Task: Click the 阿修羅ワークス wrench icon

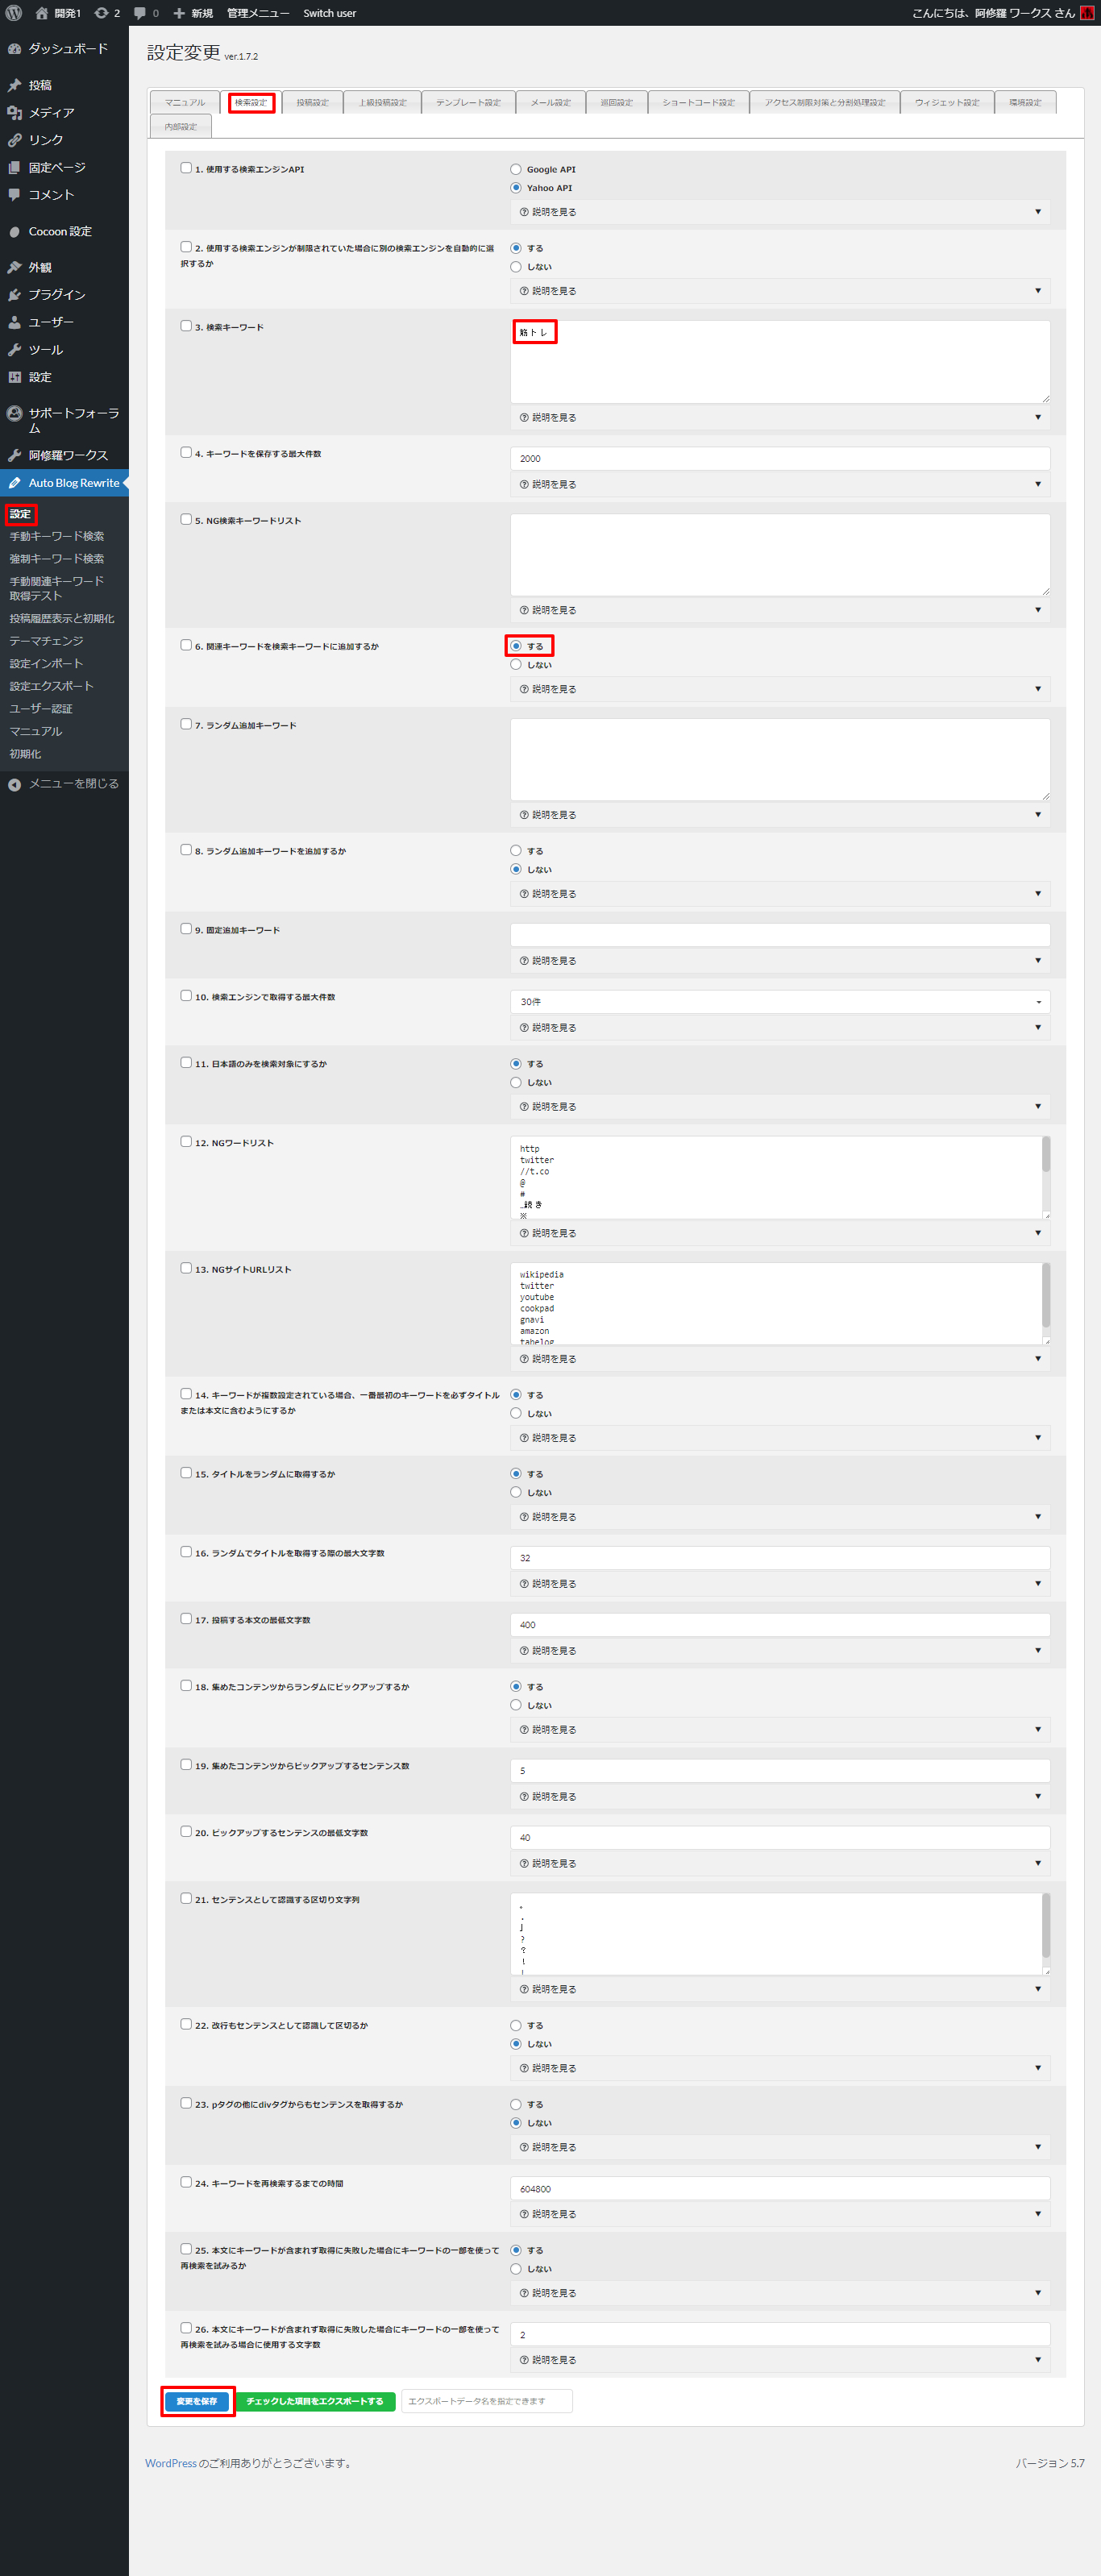Action: [x=14, y=455]
